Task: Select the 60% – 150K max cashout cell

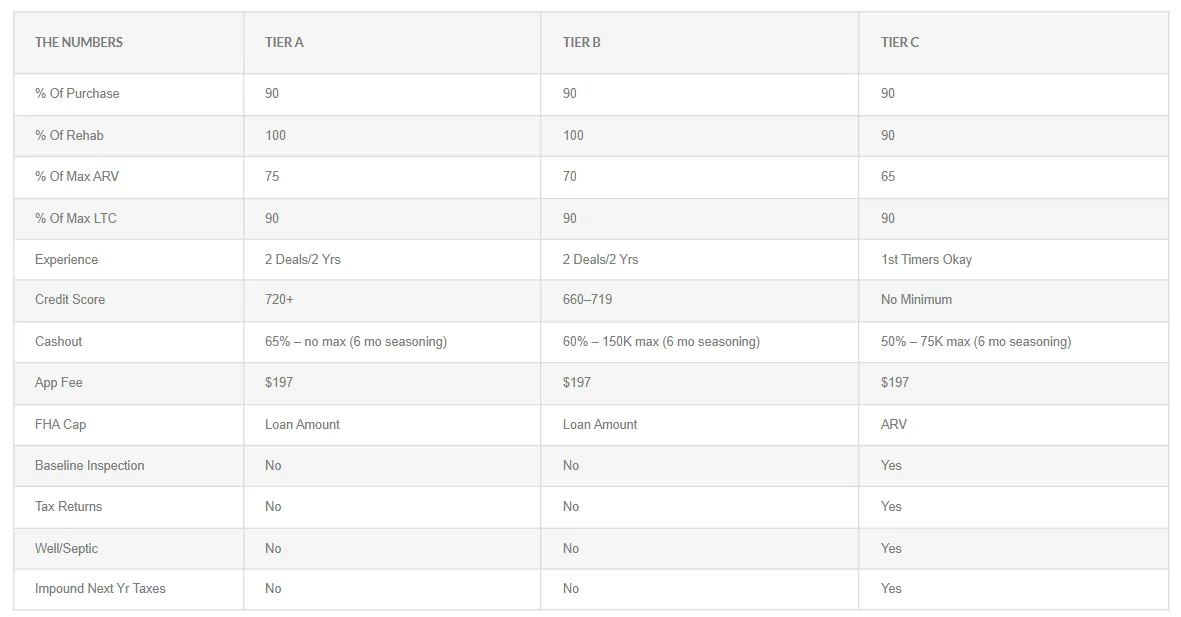Action: coord(661,342)
